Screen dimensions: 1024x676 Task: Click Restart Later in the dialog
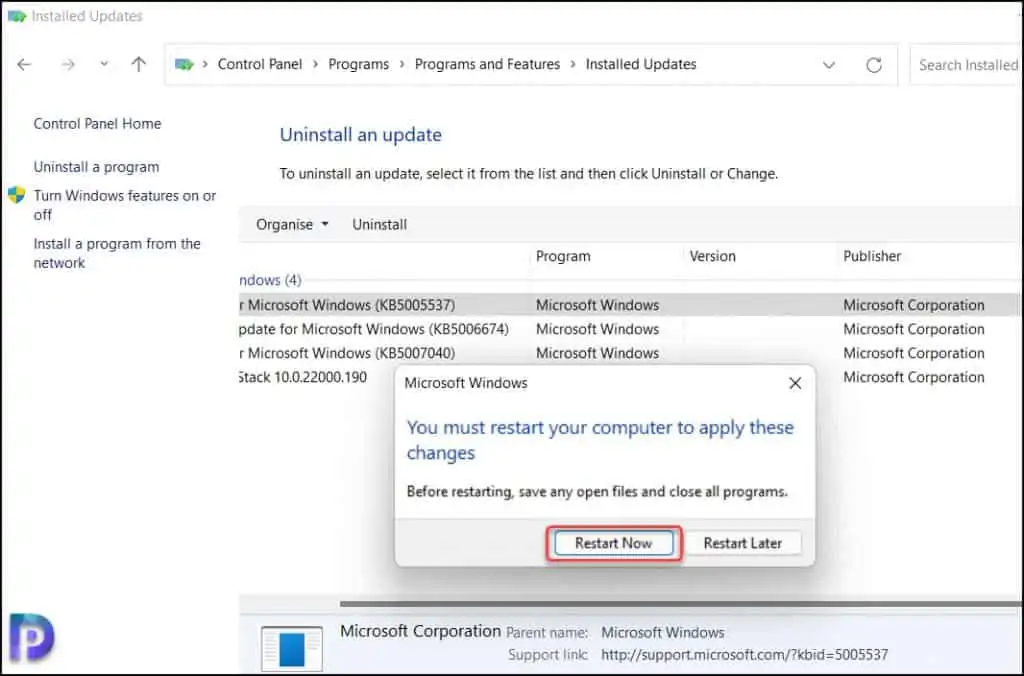[743, 543]
